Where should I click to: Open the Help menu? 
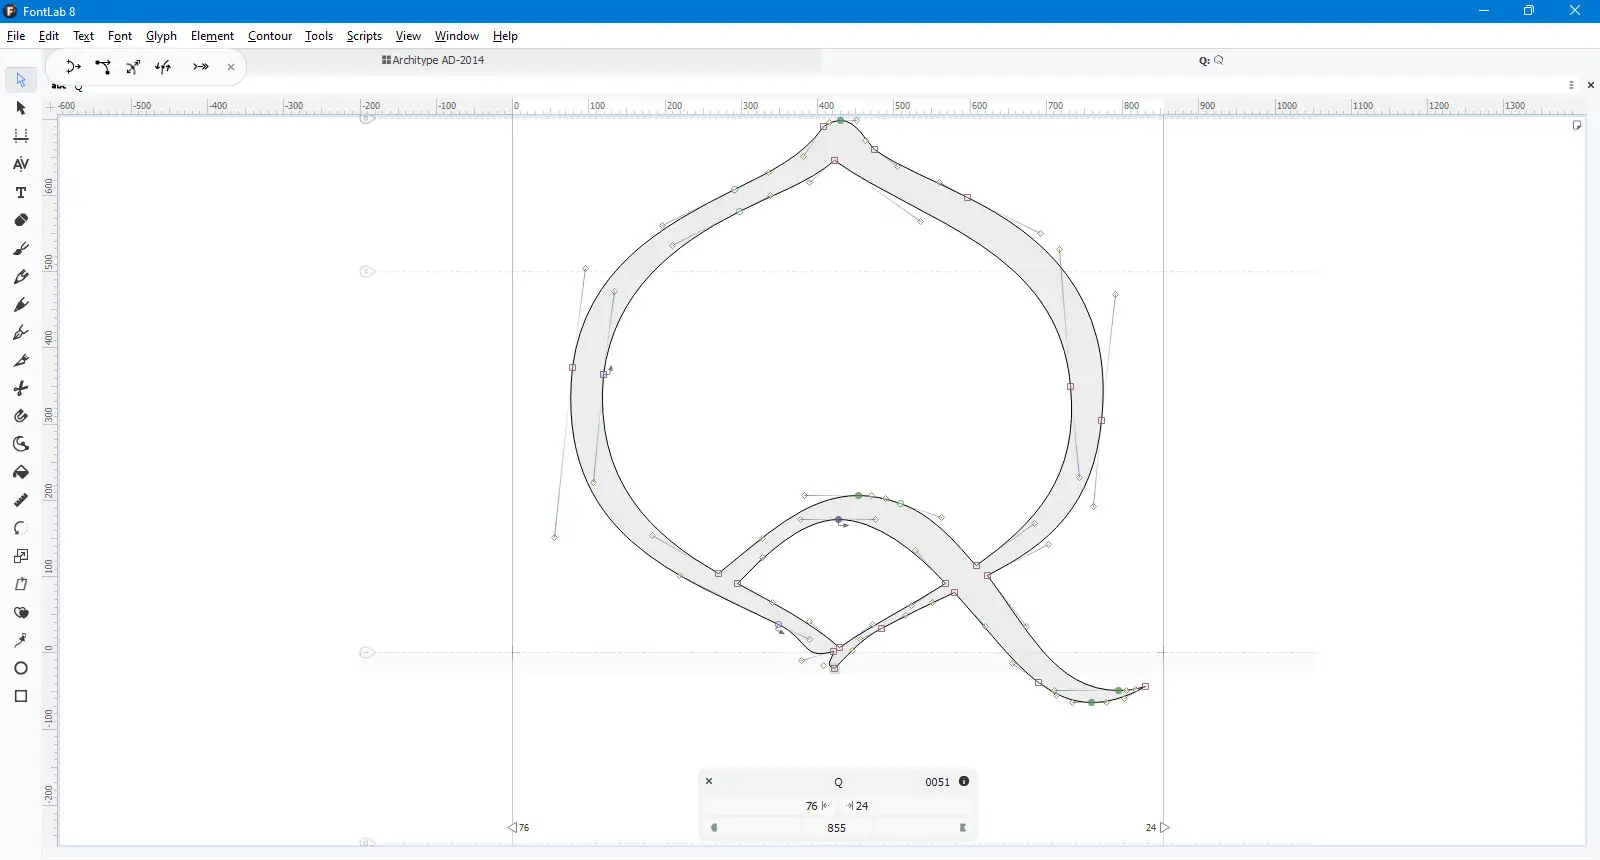(x=505, y=36)
